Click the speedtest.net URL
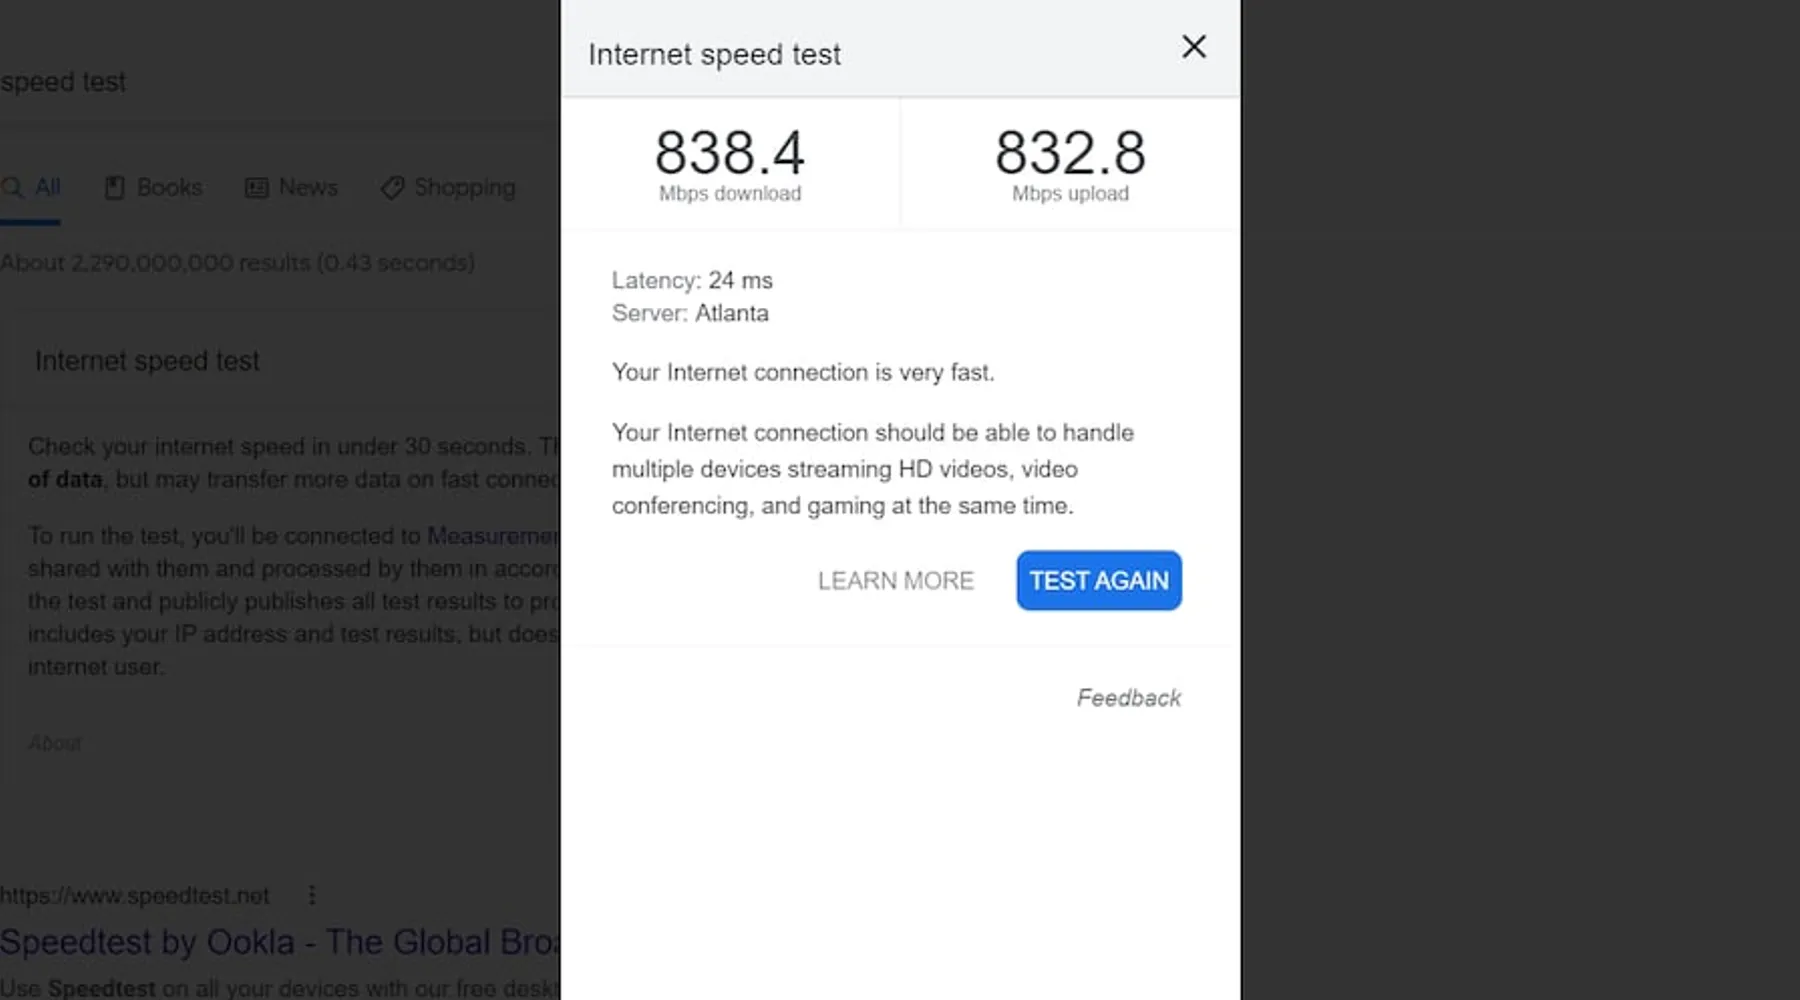 point(135,896)
